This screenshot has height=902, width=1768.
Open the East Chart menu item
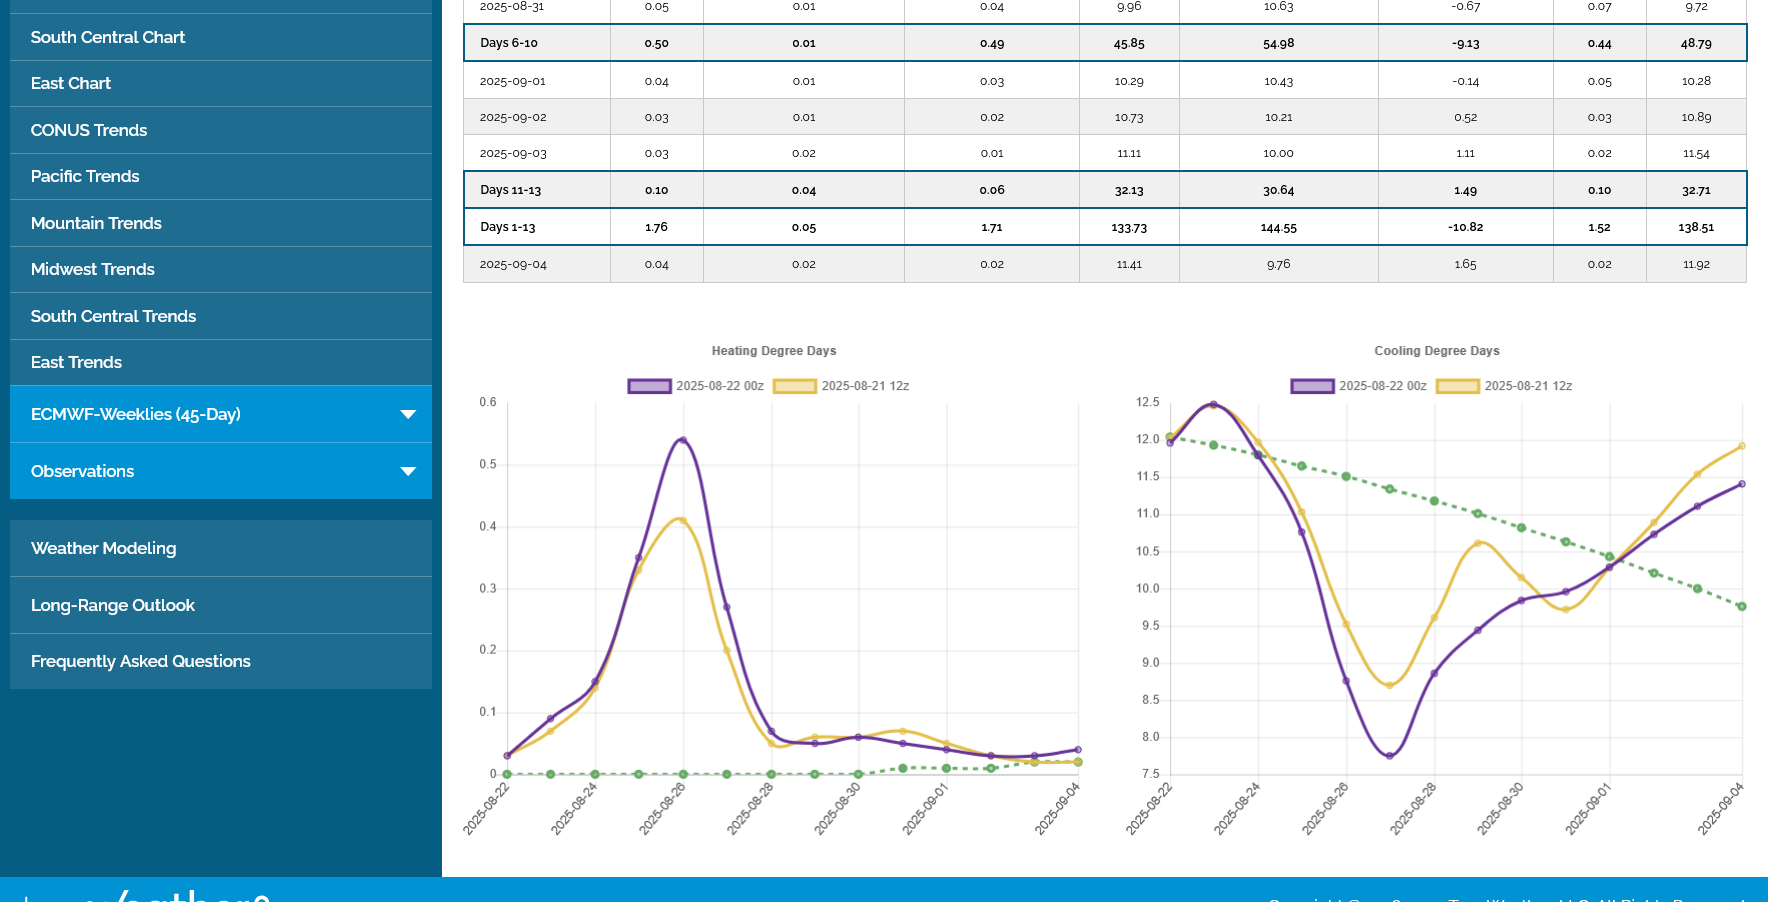(71, 83)
